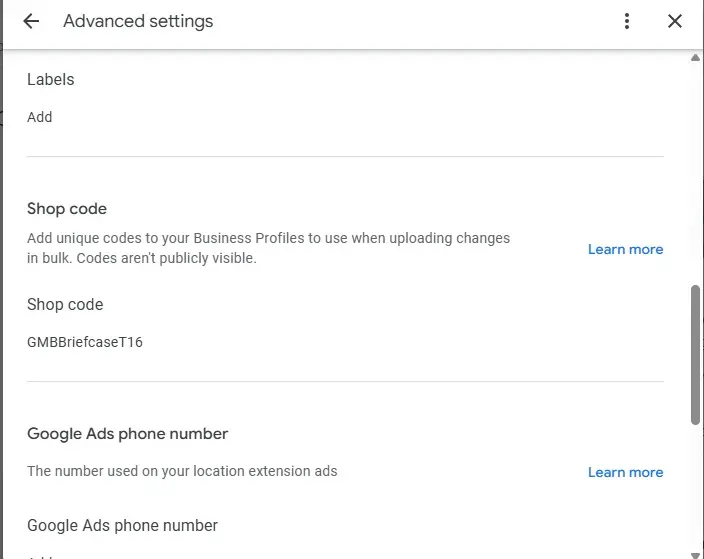Click the vertical scrollbar thumb
704x559 pixels.
[x=696, y=355]
